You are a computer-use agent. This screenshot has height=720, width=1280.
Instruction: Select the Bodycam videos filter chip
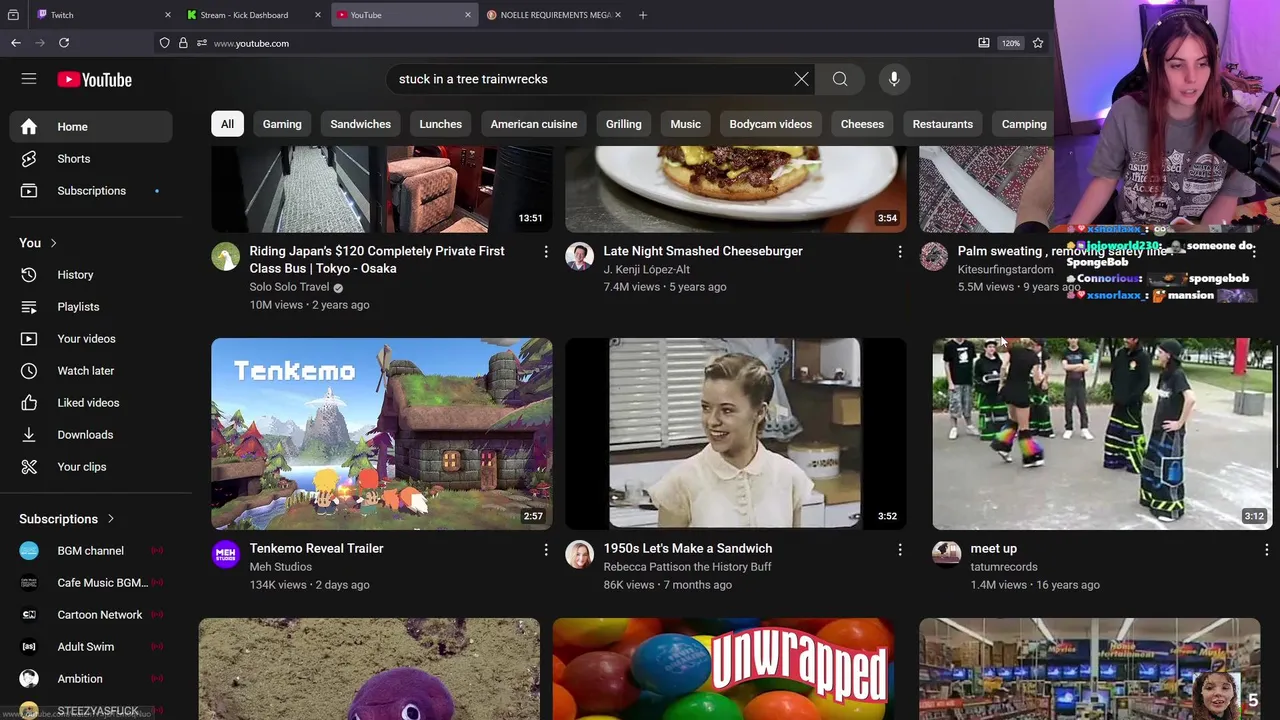[771, 124]
